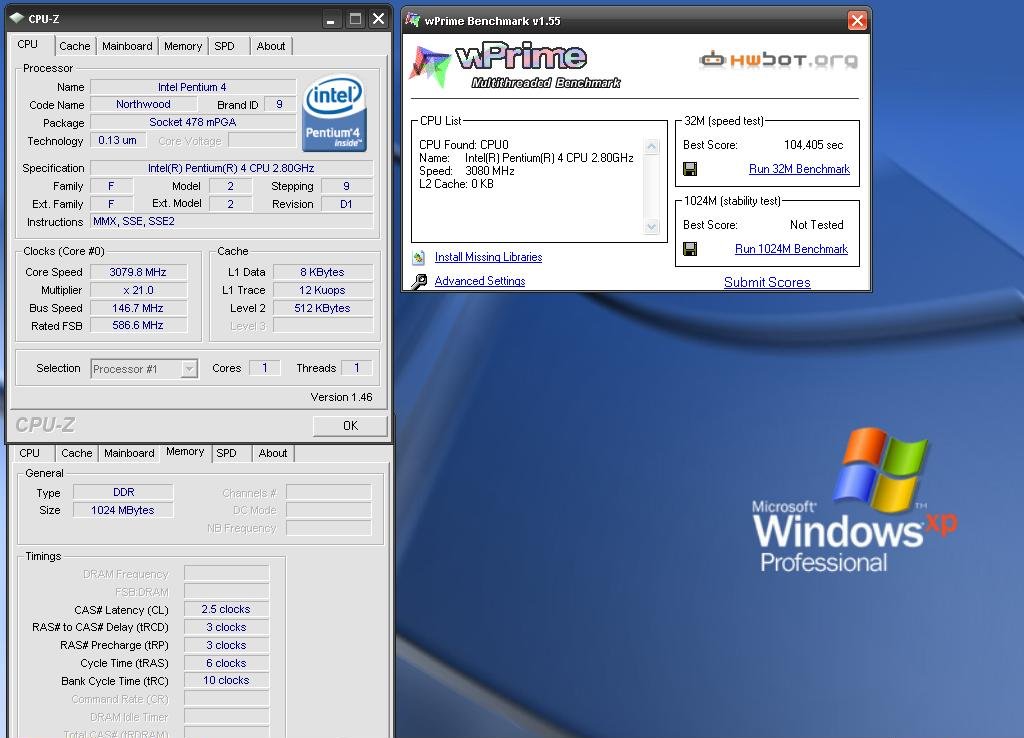1024x738 pixels.
Task: Select the Mainboard tab in lower CPU-Z window
Action: (129, 453)
